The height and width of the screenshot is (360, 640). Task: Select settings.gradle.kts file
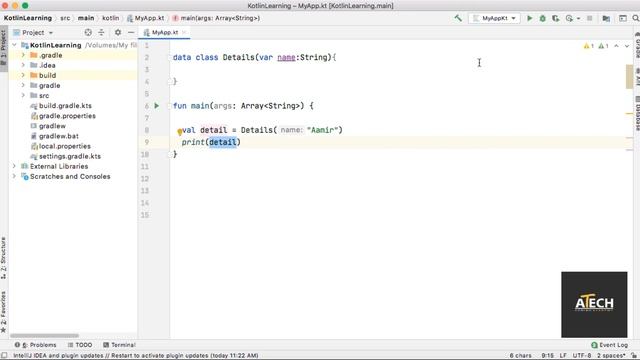click(66, 156)
